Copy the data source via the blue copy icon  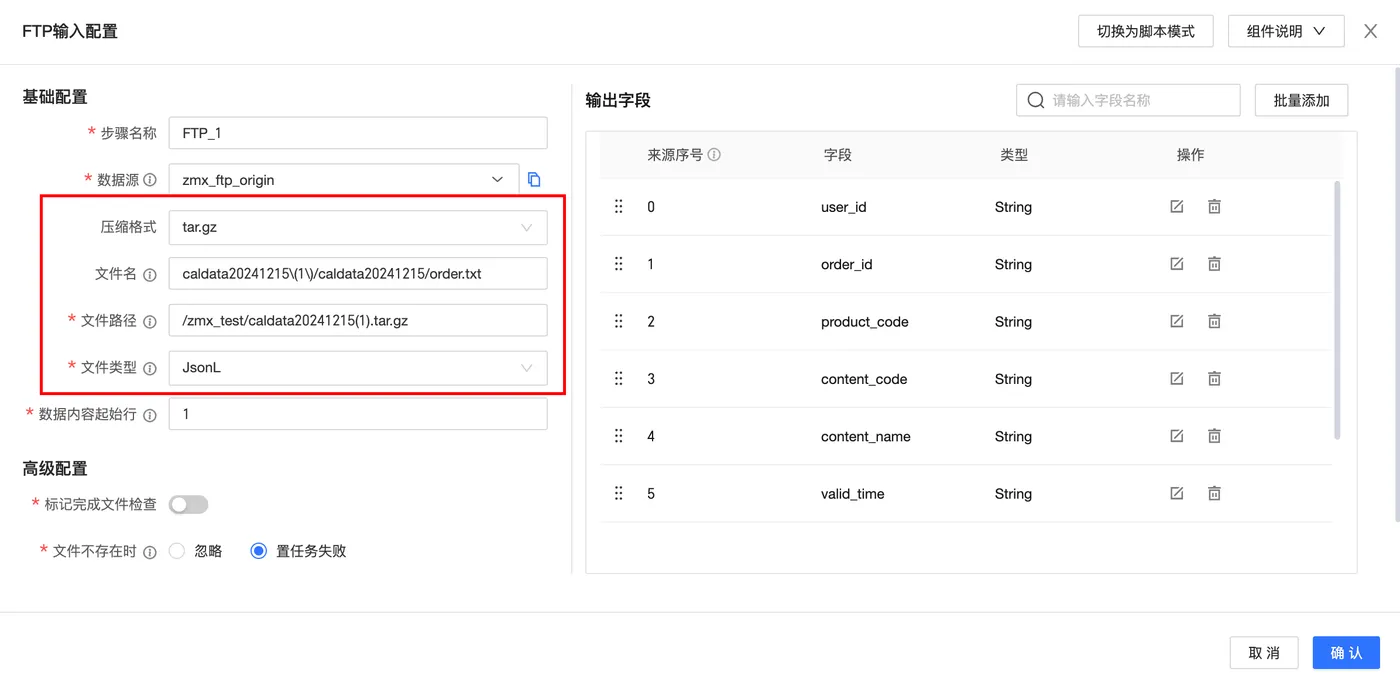[x=534, y=180]
